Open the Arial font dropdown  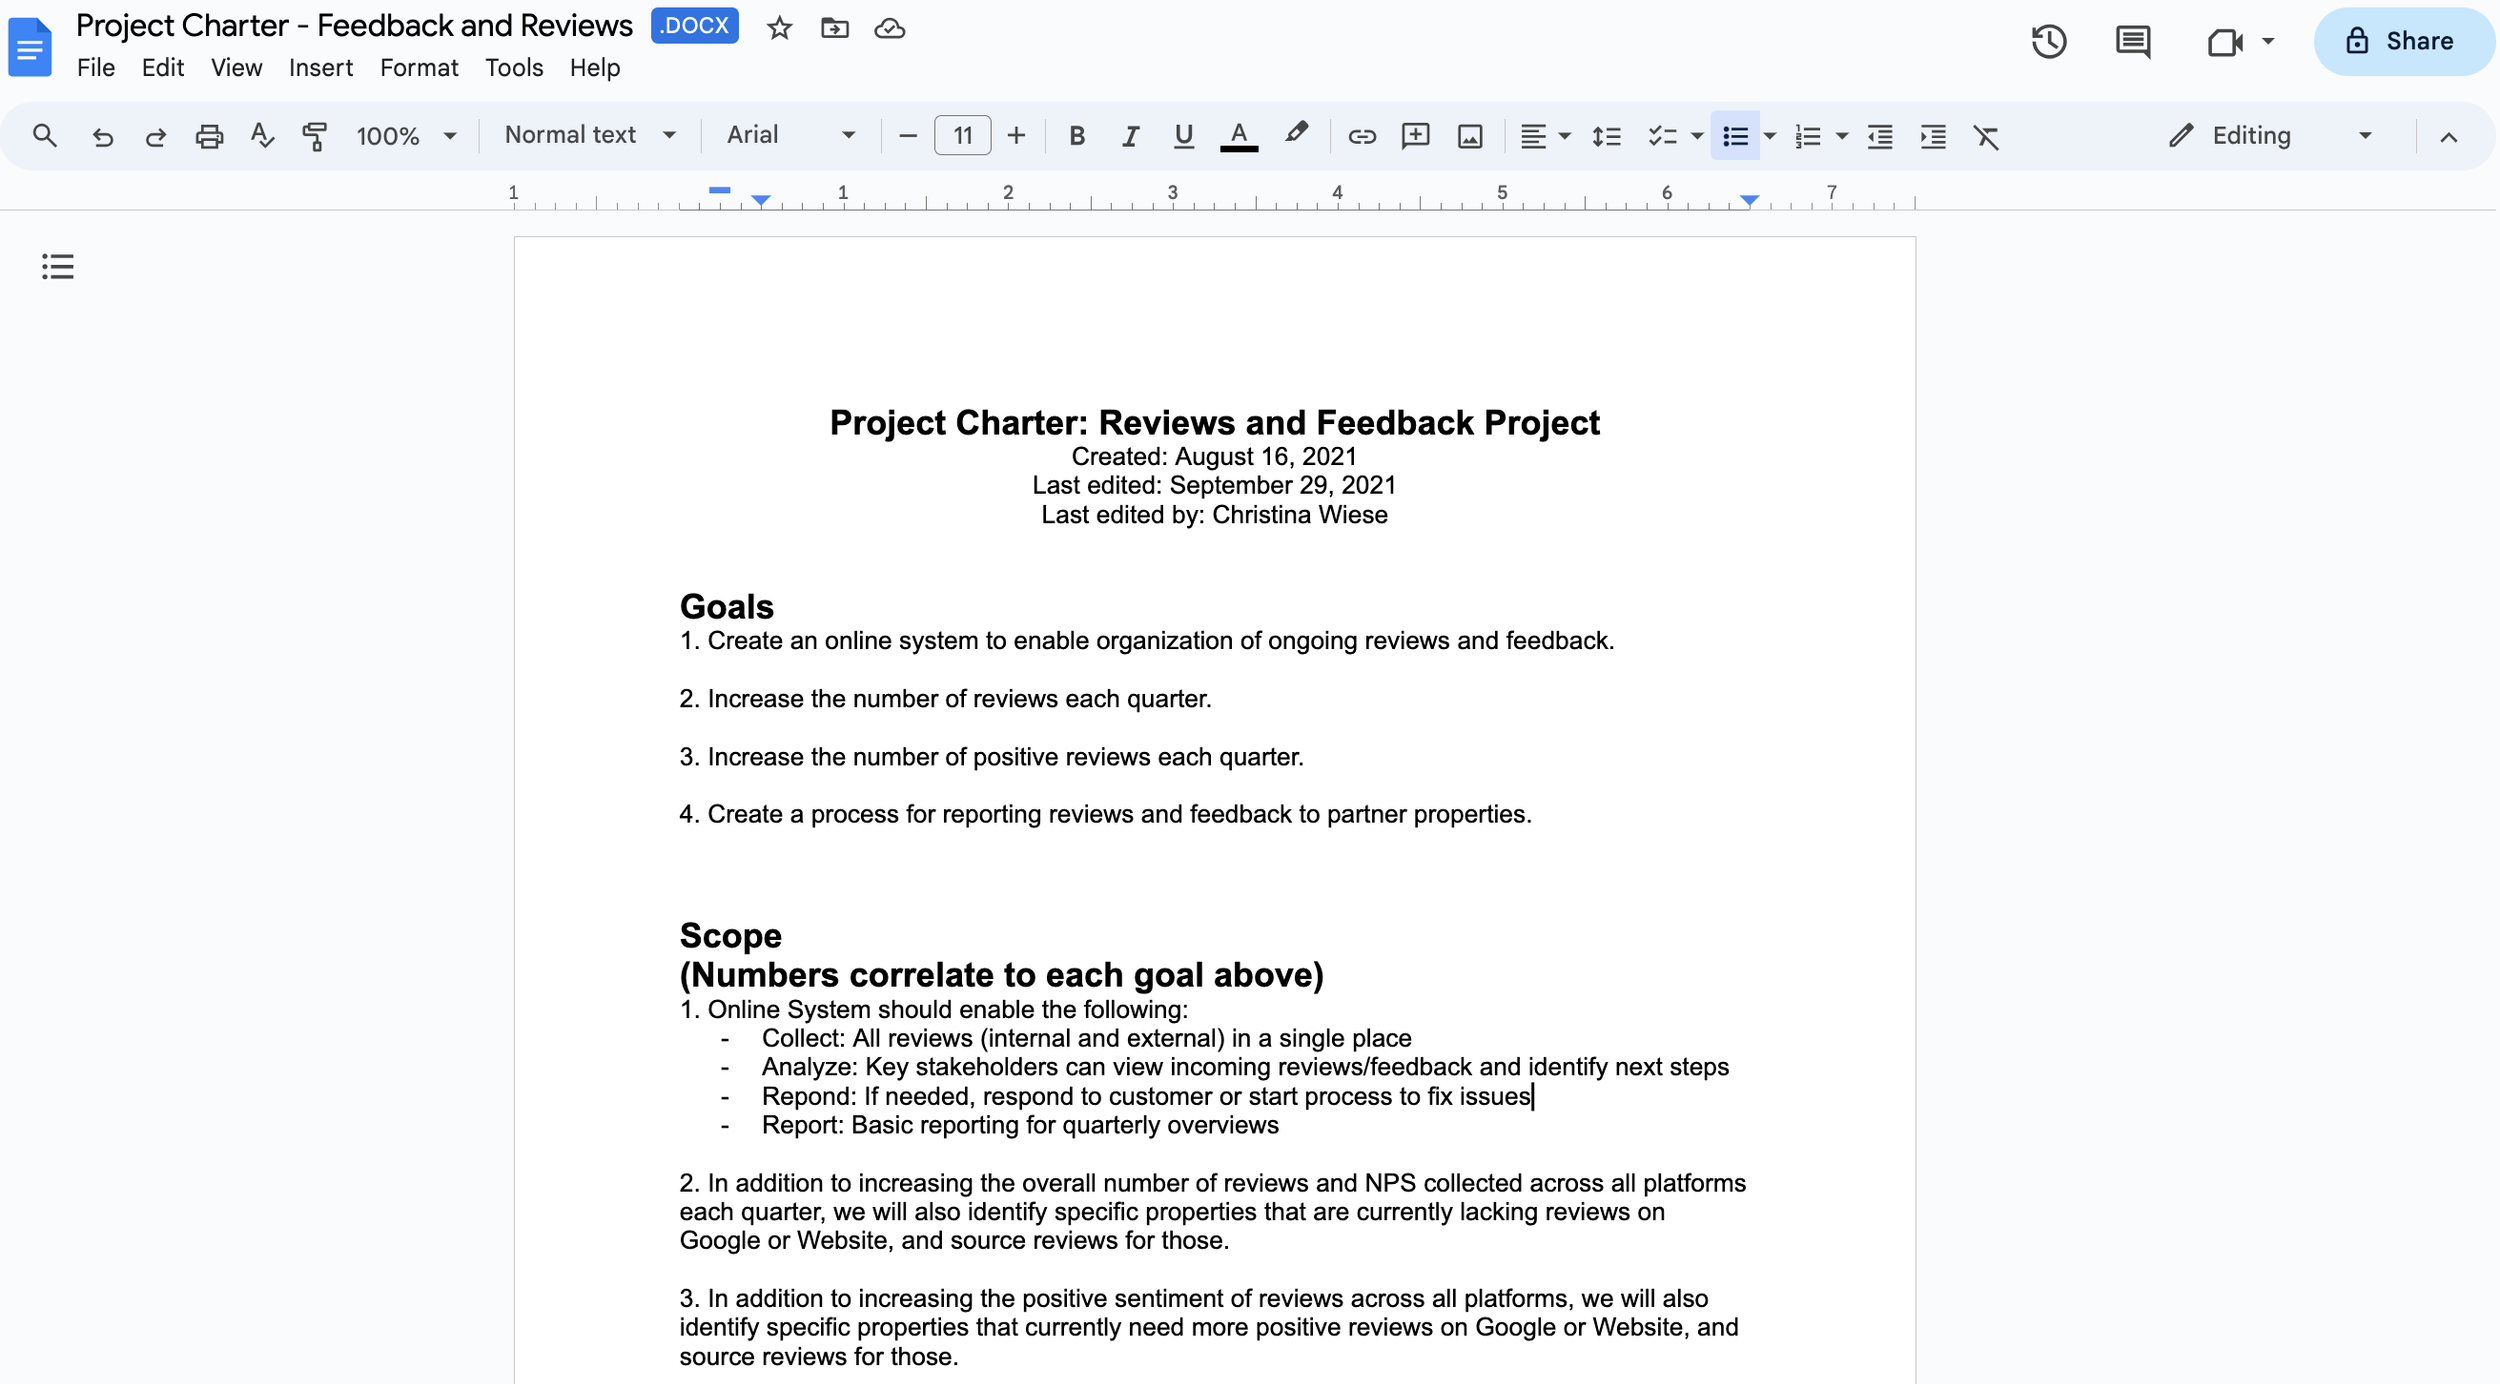[790, 134]
